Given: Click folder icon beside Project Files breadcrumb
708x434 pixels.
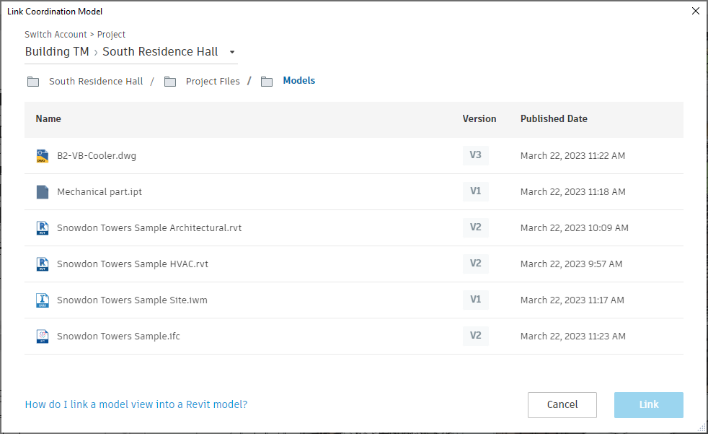Looking at the screenshot, I should (x=170, y=81).
